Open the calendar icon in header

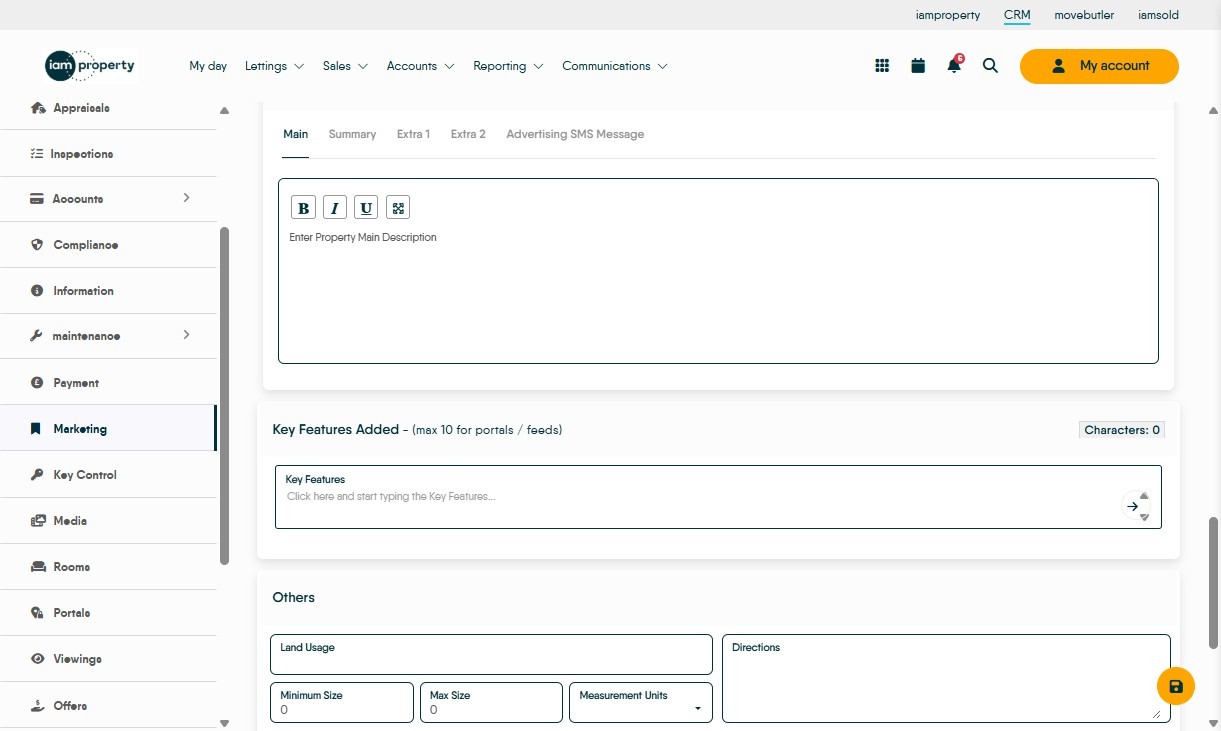point(918,66)
